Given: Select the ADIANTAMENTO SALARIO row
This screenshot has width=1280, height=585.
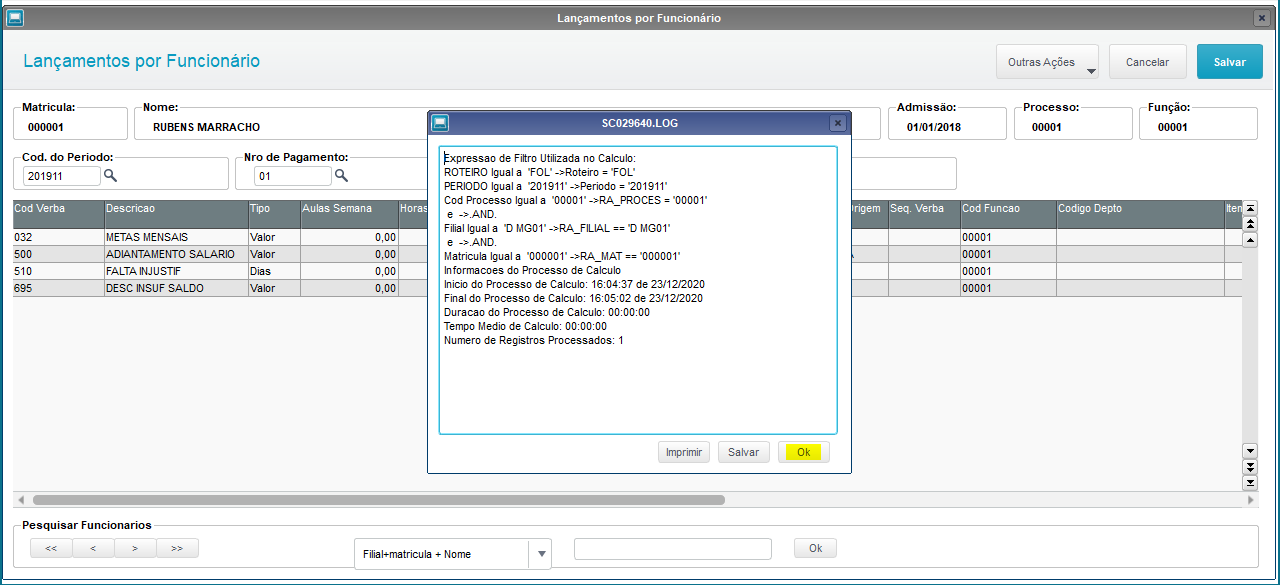Looking at the screenshot, I should click(627, 254).
